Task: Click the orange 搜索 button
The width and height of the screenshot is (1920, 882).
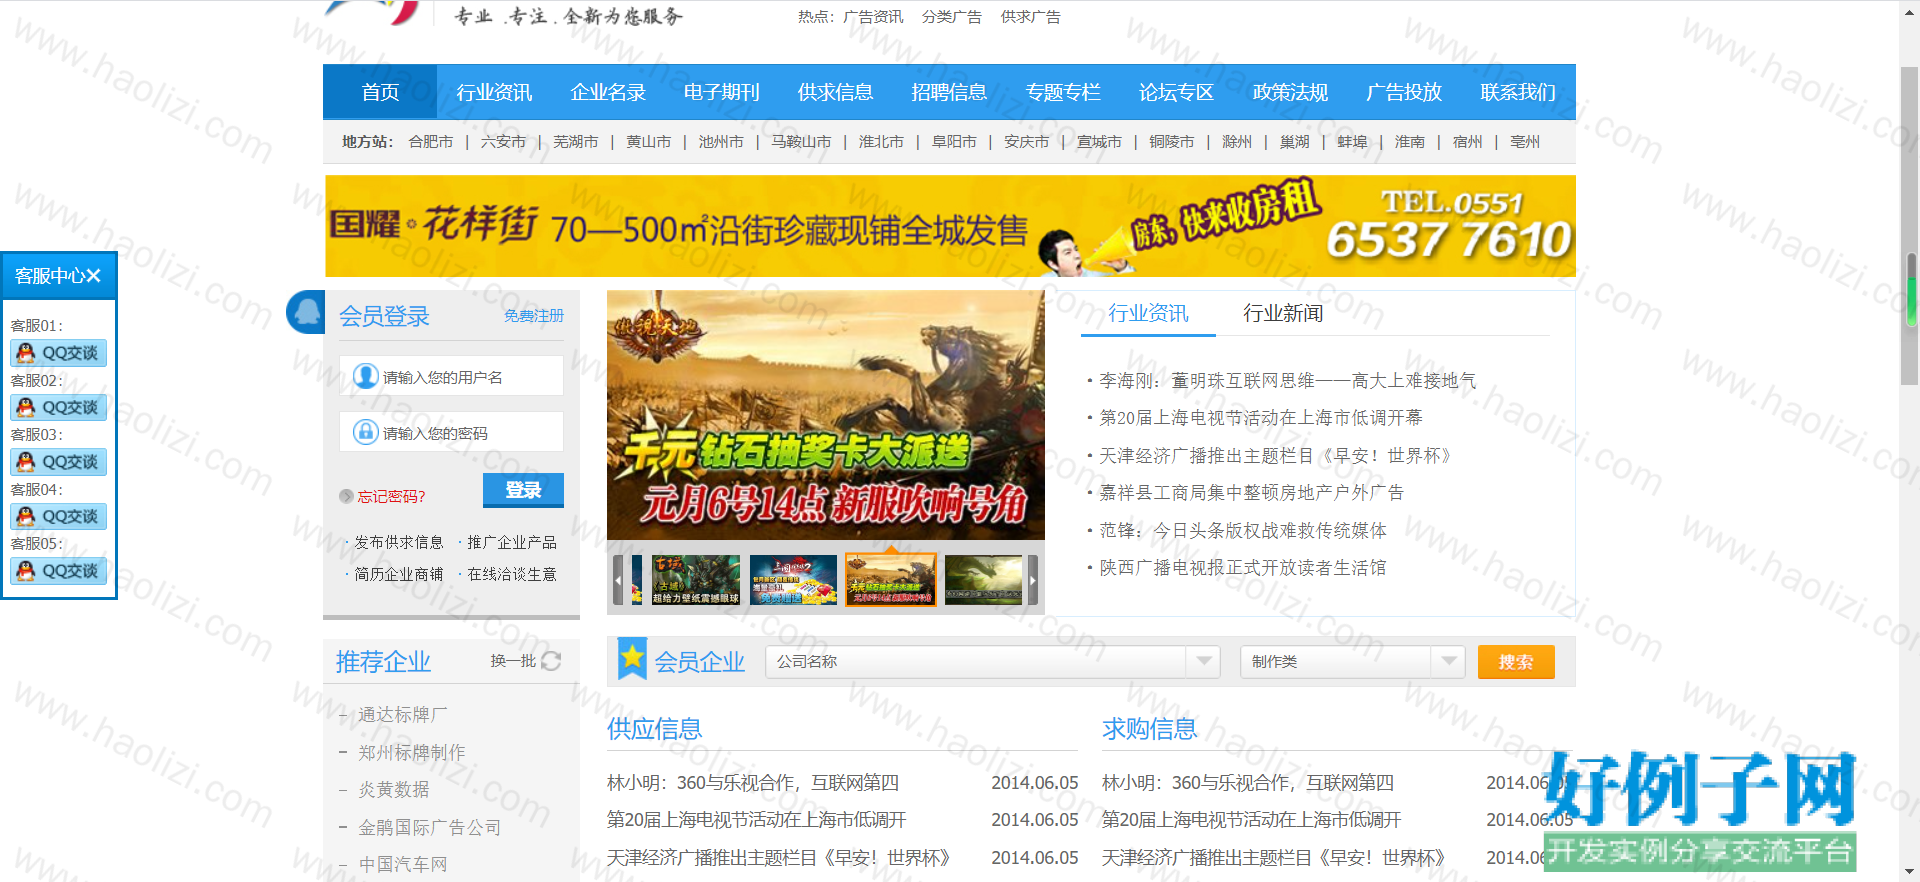Action: (x=1516, y=662)
